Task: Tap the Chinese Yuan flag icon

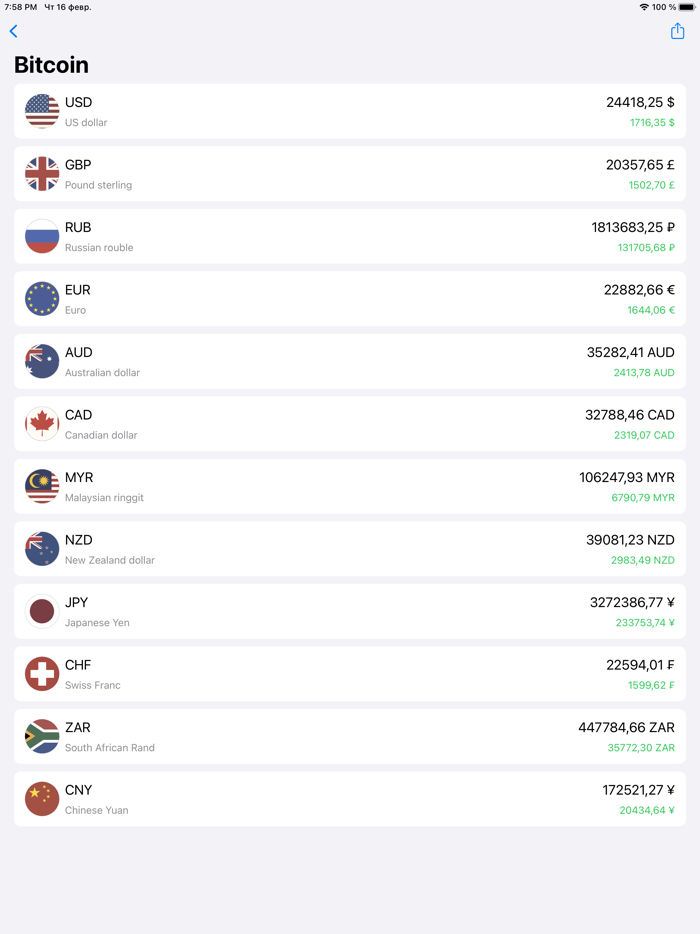Action: pos(41,798)
